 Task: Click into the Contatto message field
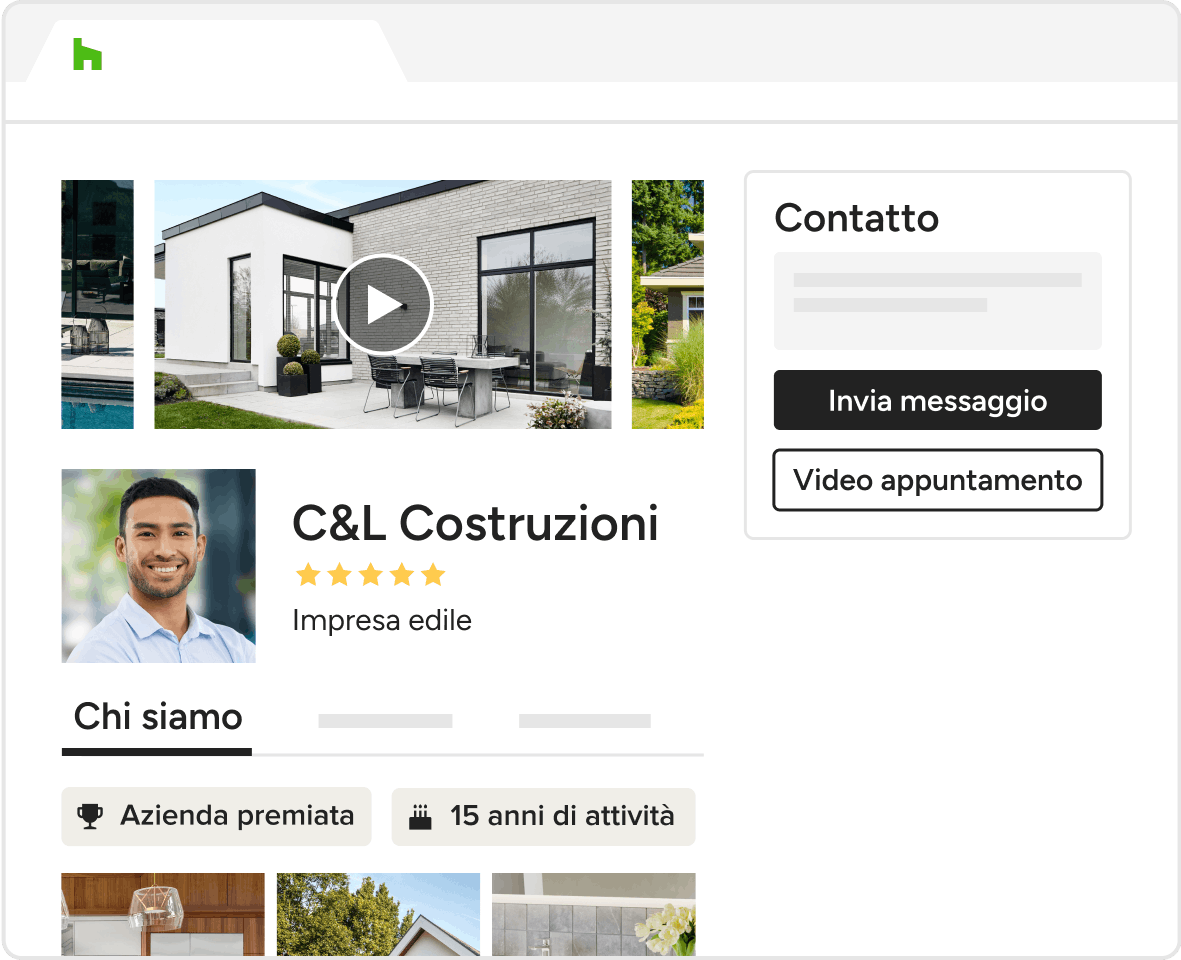[x=938, y=300]
